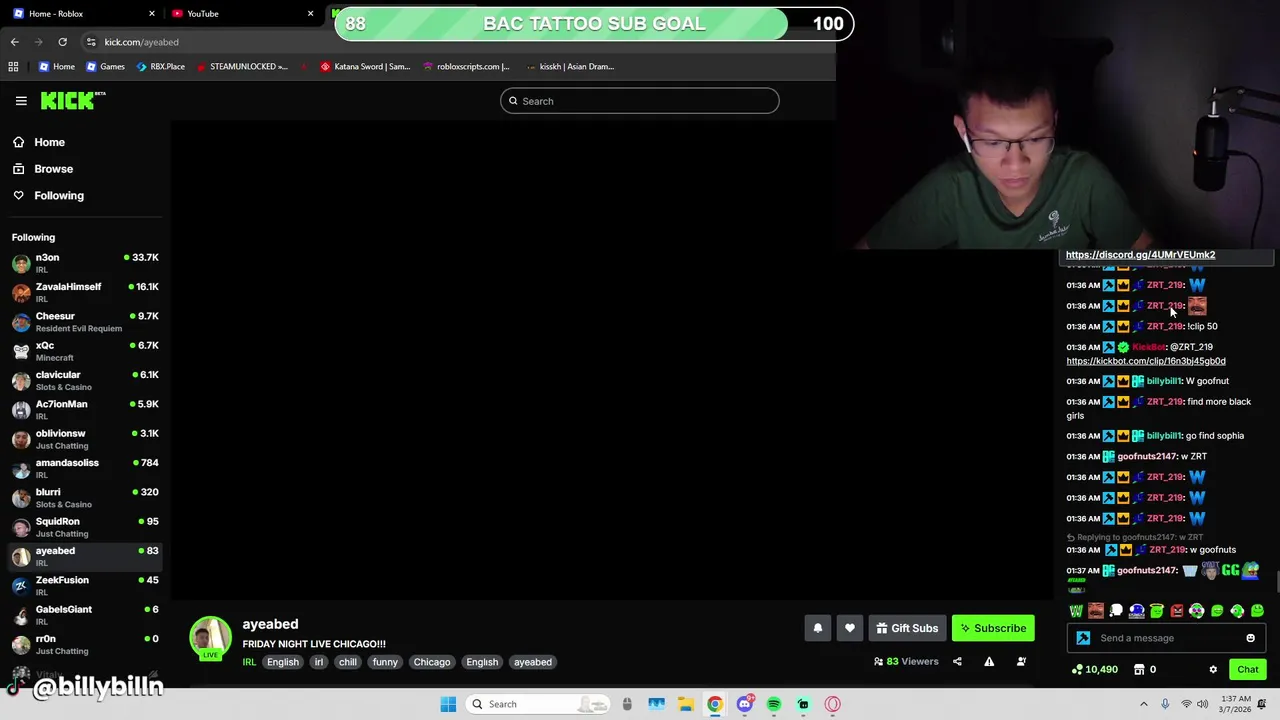Image resolution: width=1280 pixels, height=720 pixels.
Task: Open the Kick hamburger sidebar menu
Action: pyautogui.click(x=21, y=101)
